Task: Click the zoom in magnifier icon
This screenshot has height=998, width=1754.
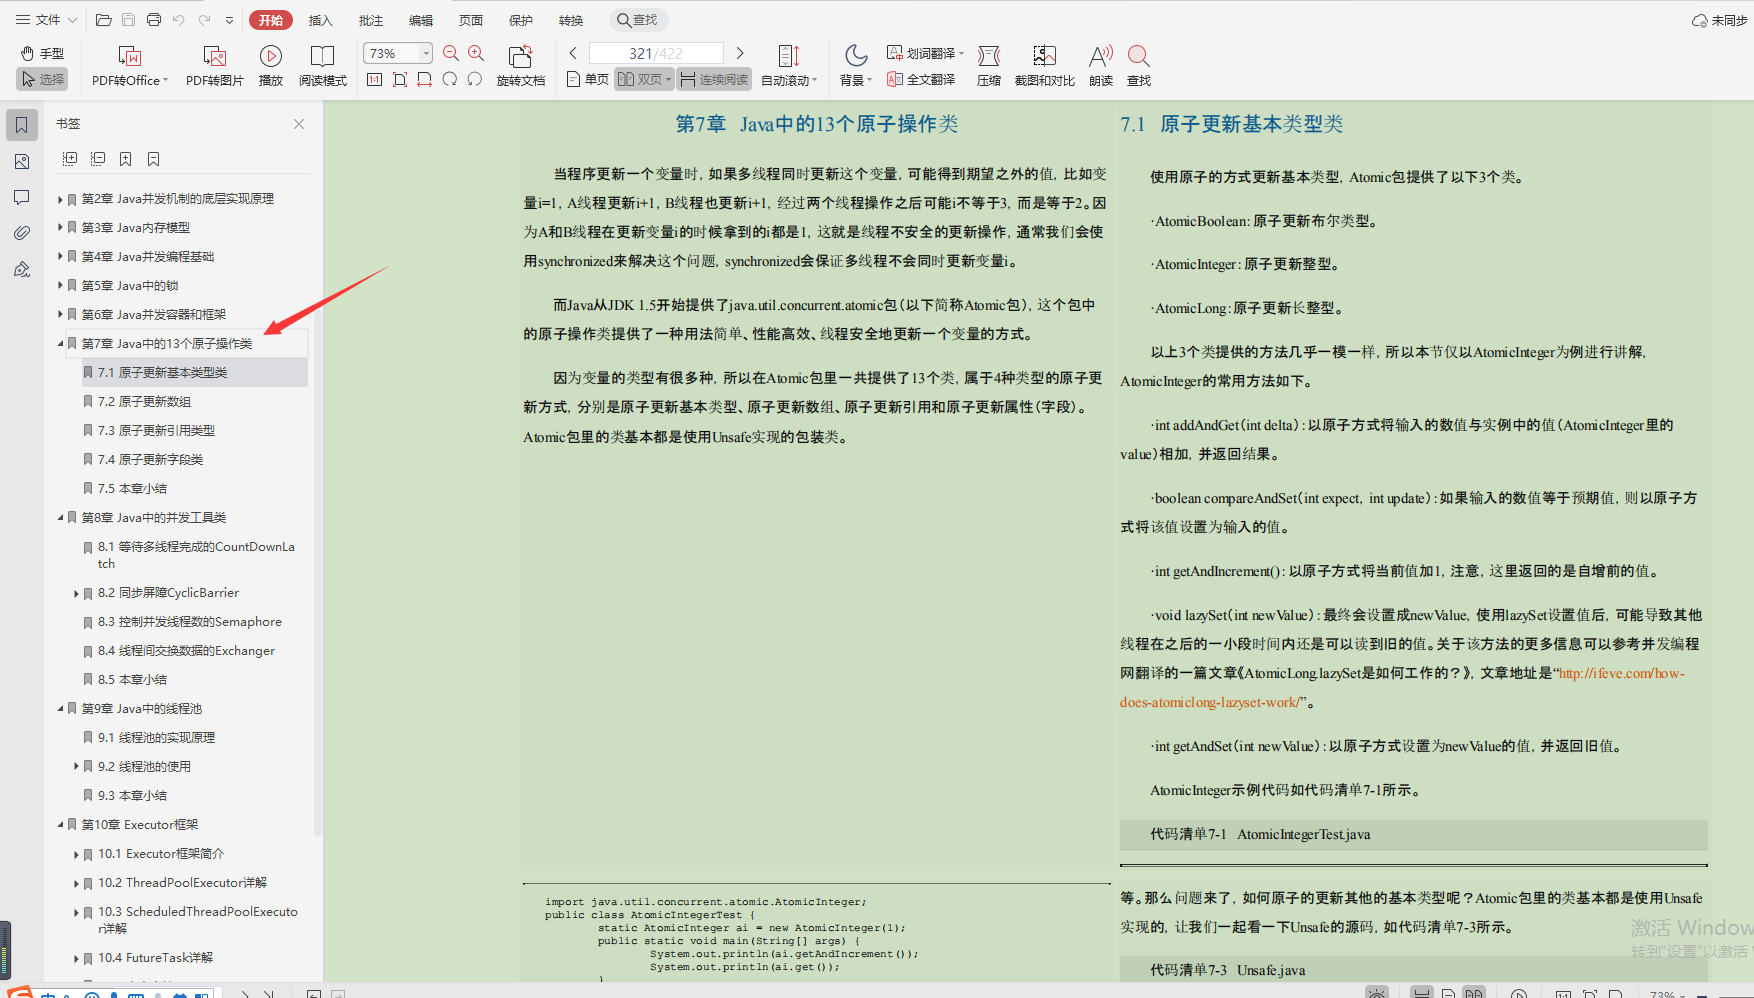Action: coord(476,53)
